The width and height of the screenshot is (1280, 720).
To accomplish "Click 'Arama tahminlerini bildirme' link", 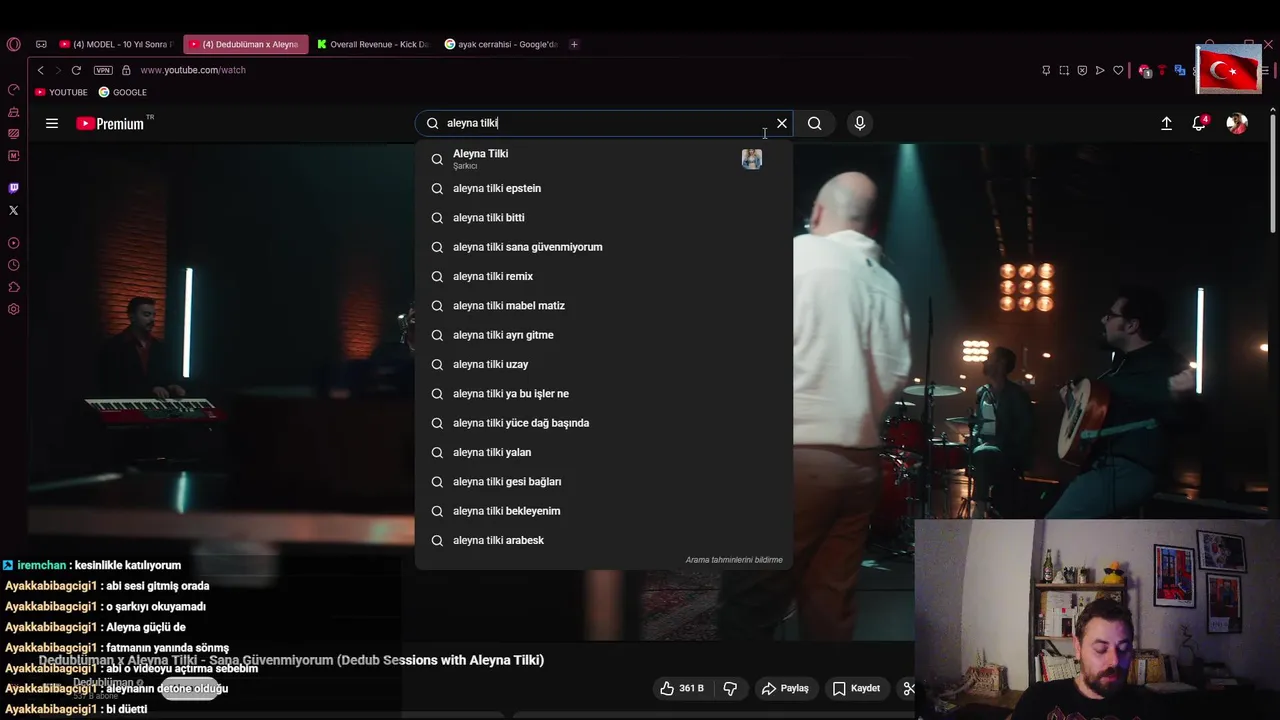I will point(734,560).
